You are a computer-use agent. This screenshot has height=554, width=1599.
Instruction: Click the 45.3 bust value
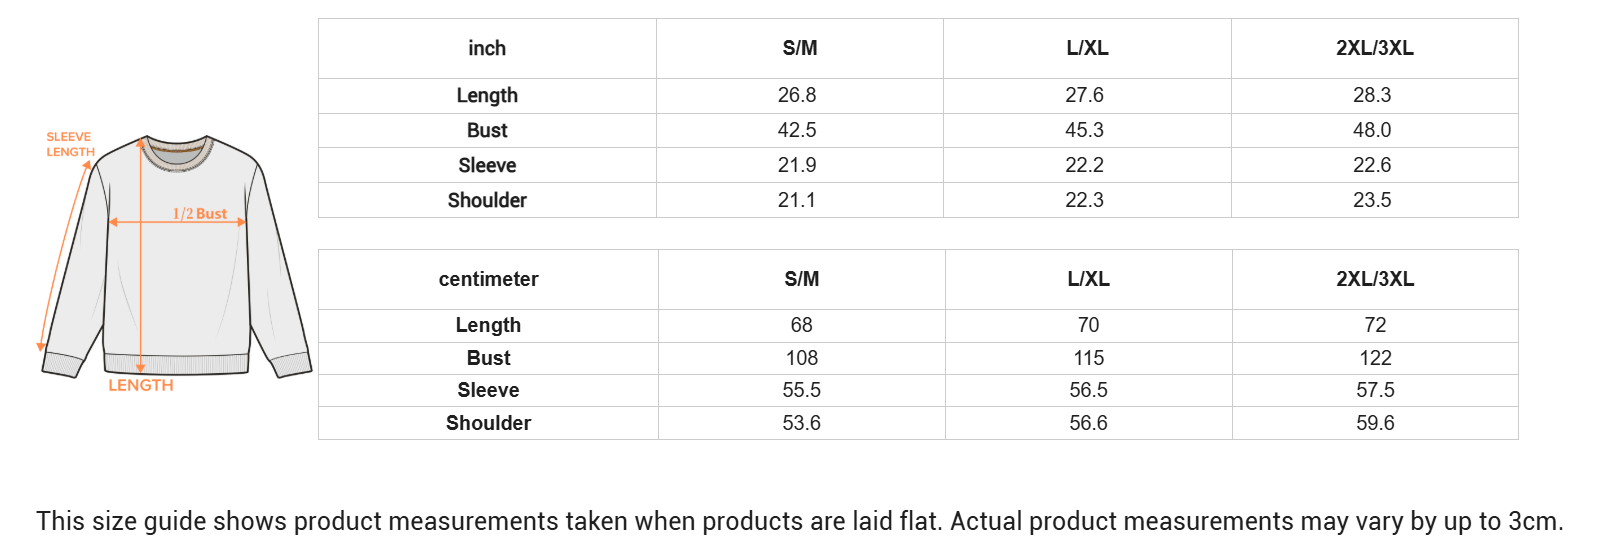(x=1084, y=130)
